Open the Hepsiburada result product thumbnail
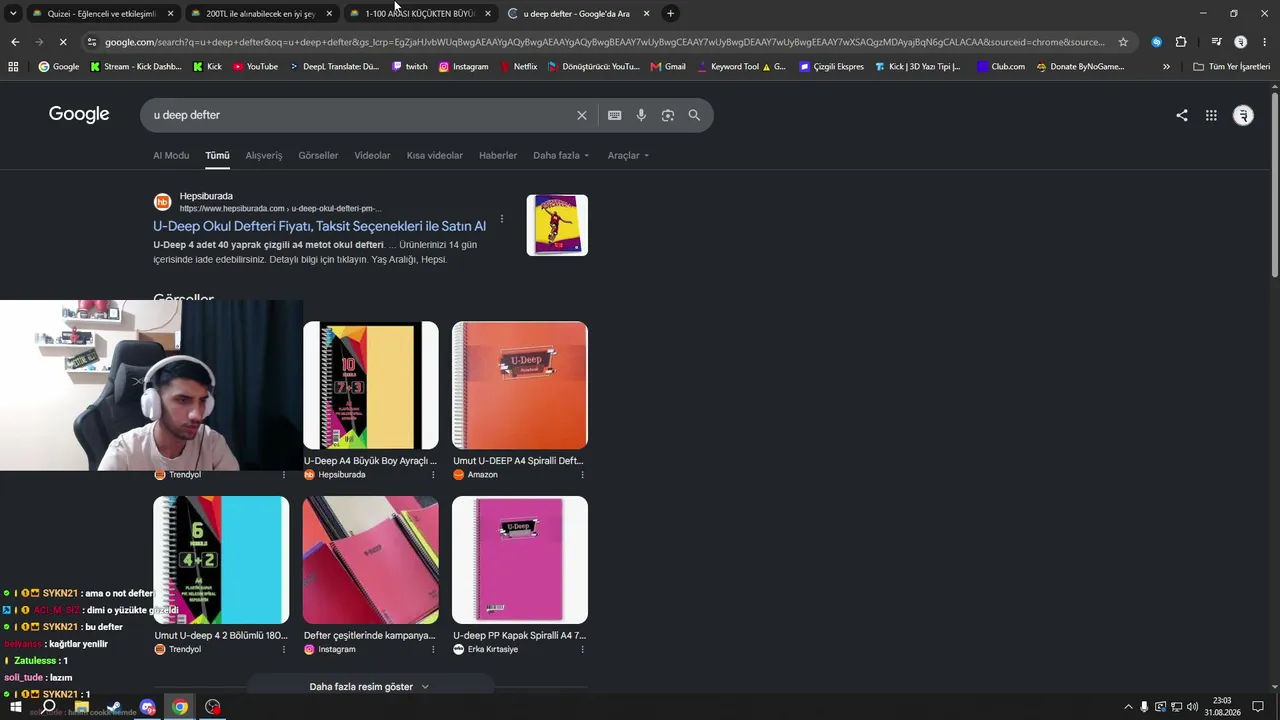1280x720 pixels. coord(557,225)
